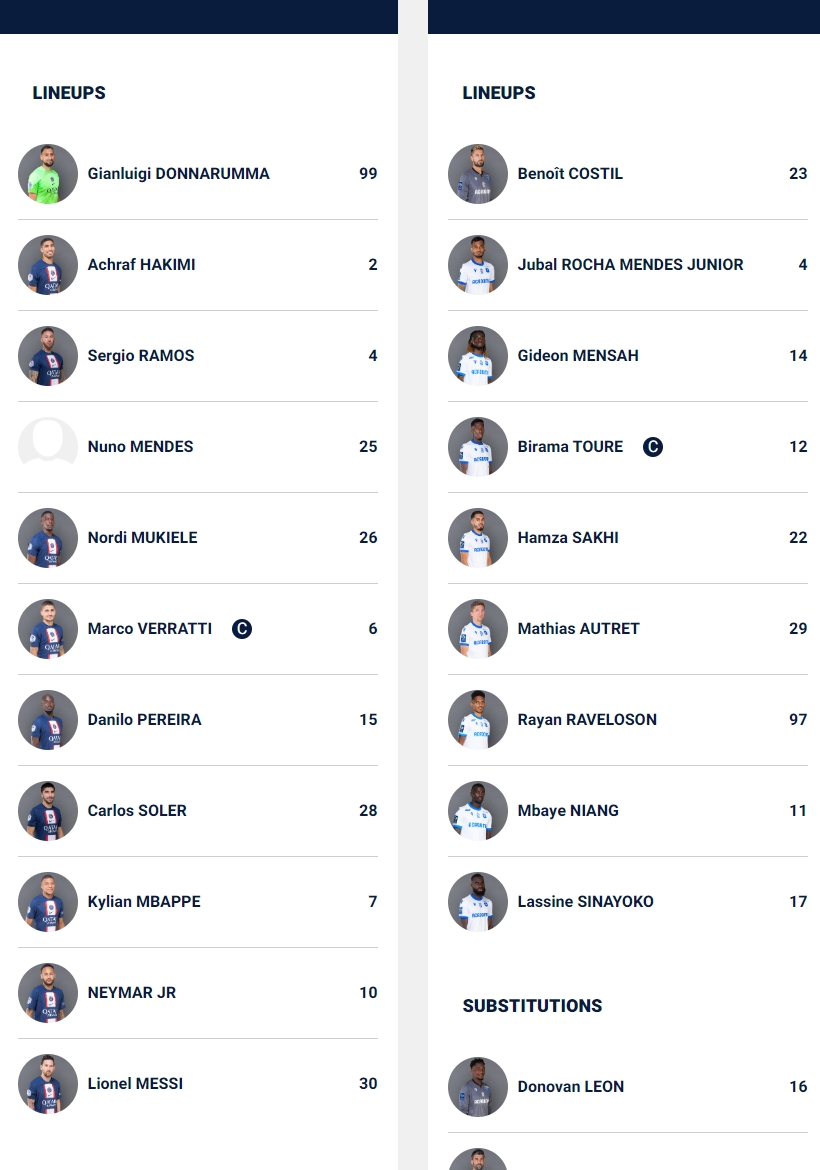820x1170 pixels.
Task: Select Mathias AUTRET name
Action: click(x=578, y=628)
